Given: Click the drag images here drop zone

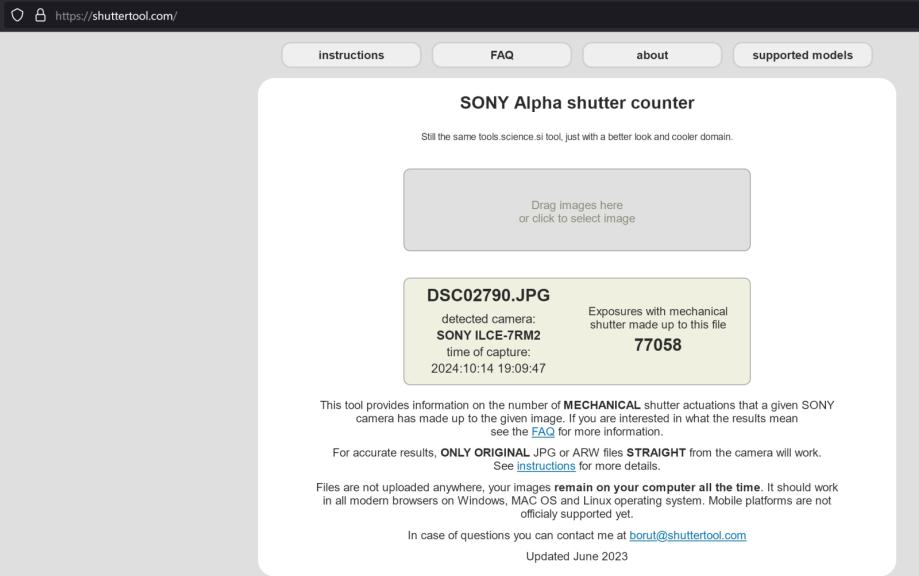Looking at the screenshot, I should pos(577,210).
